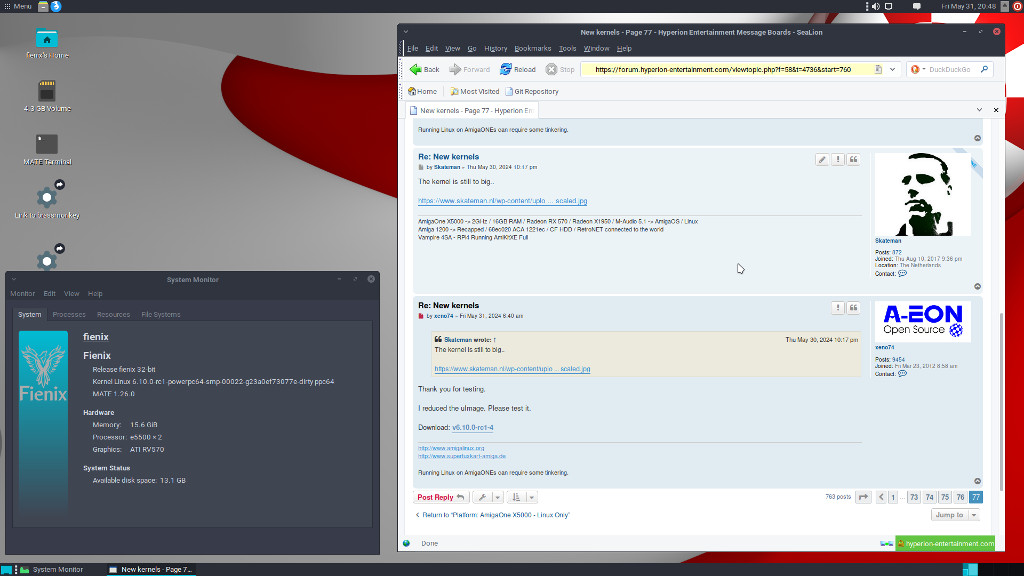The image size is (1024, 576).
Task: Expand the topic tools dropdown arrow
Action: [x=497, y=498]
